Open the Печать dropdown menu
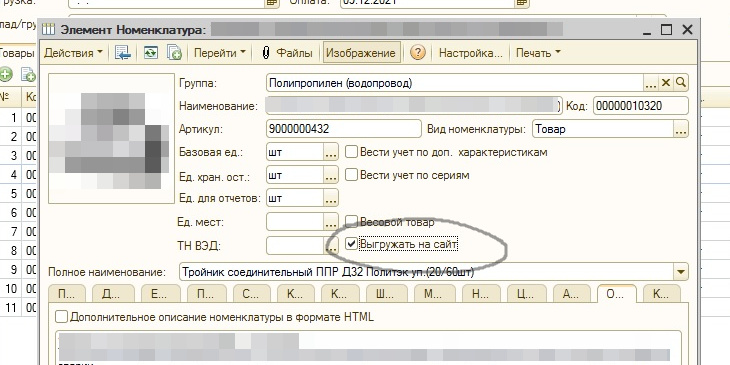The image size is (730, 365). tap(538, 53)
